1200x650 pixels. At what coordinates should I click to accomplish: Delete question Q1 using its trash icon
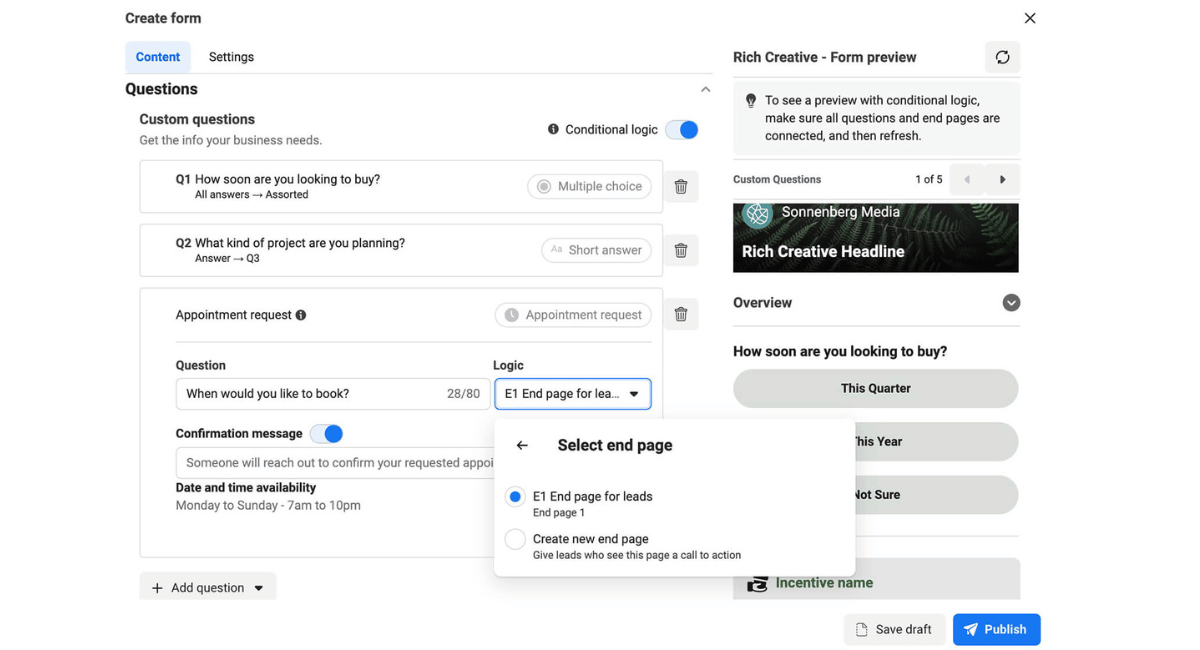click(681, 186)
